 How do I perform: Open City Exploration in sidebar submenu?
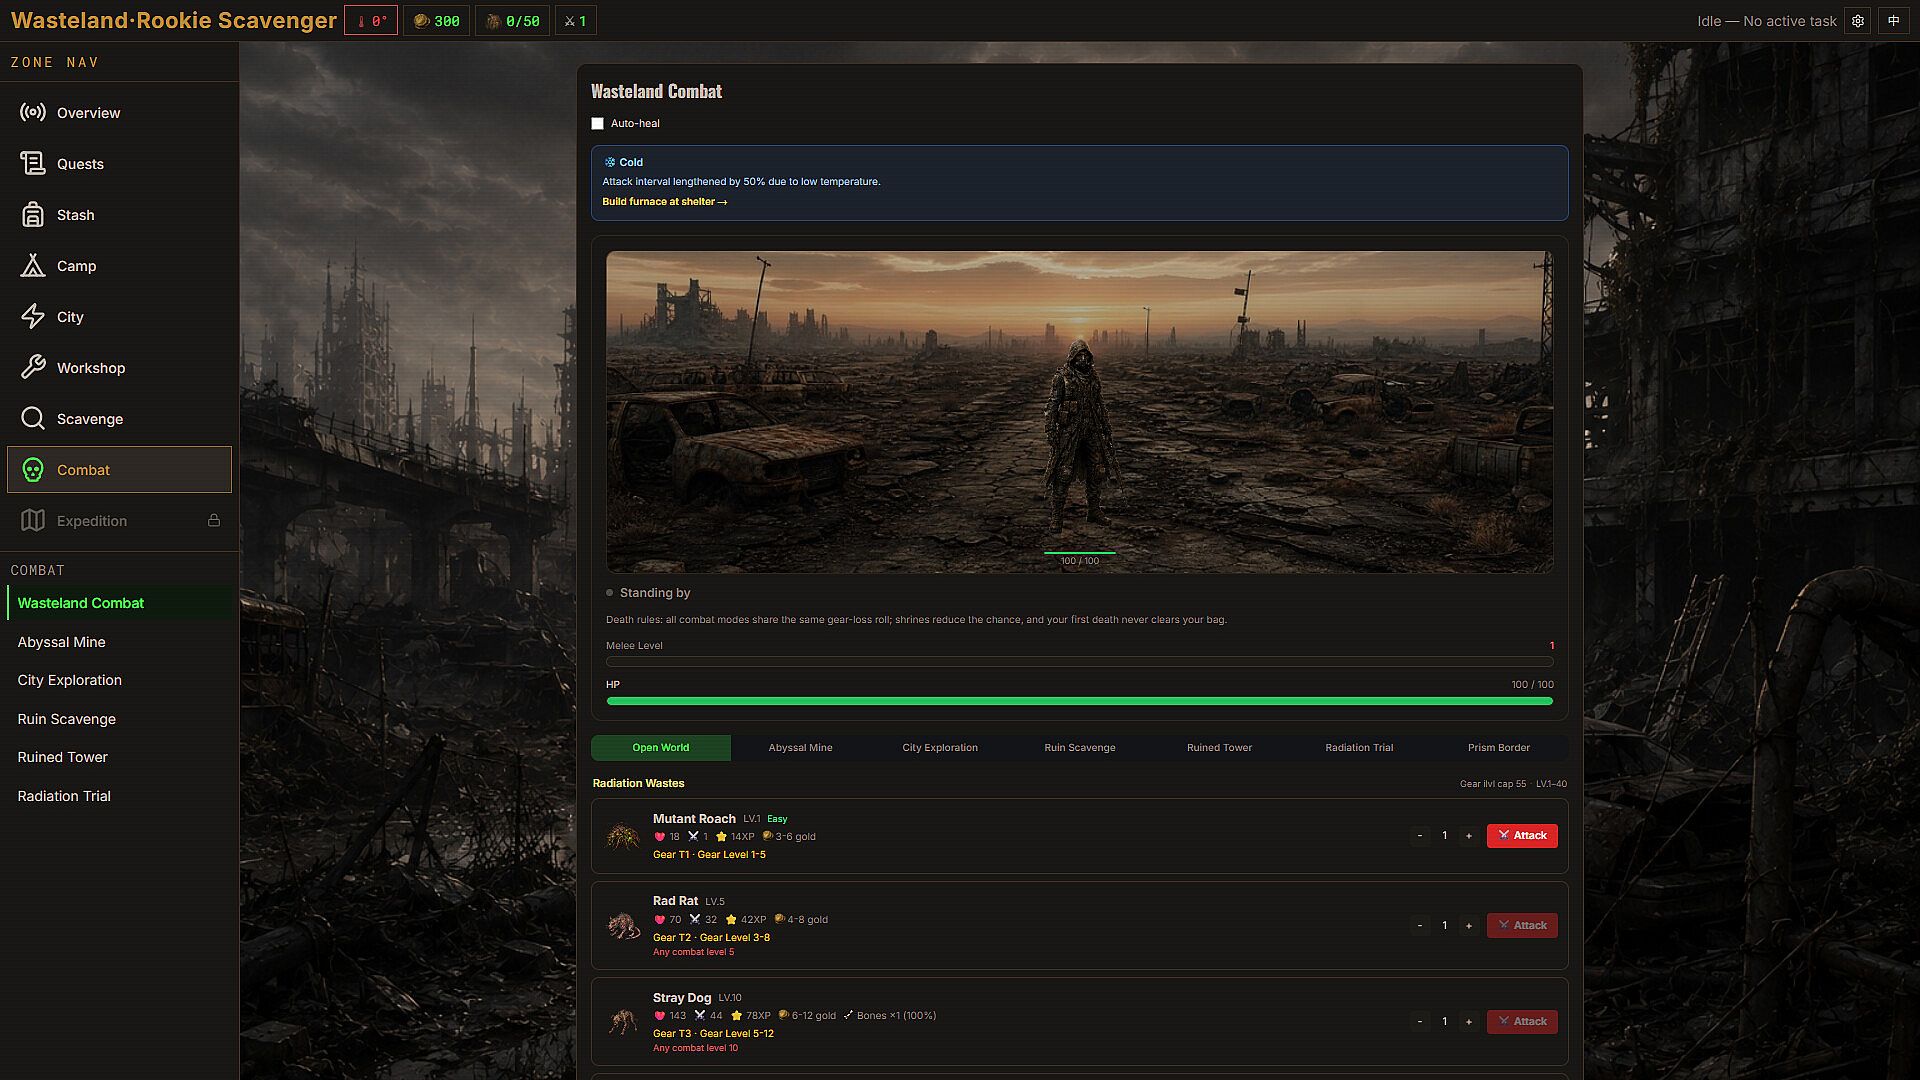click(120, 681)
